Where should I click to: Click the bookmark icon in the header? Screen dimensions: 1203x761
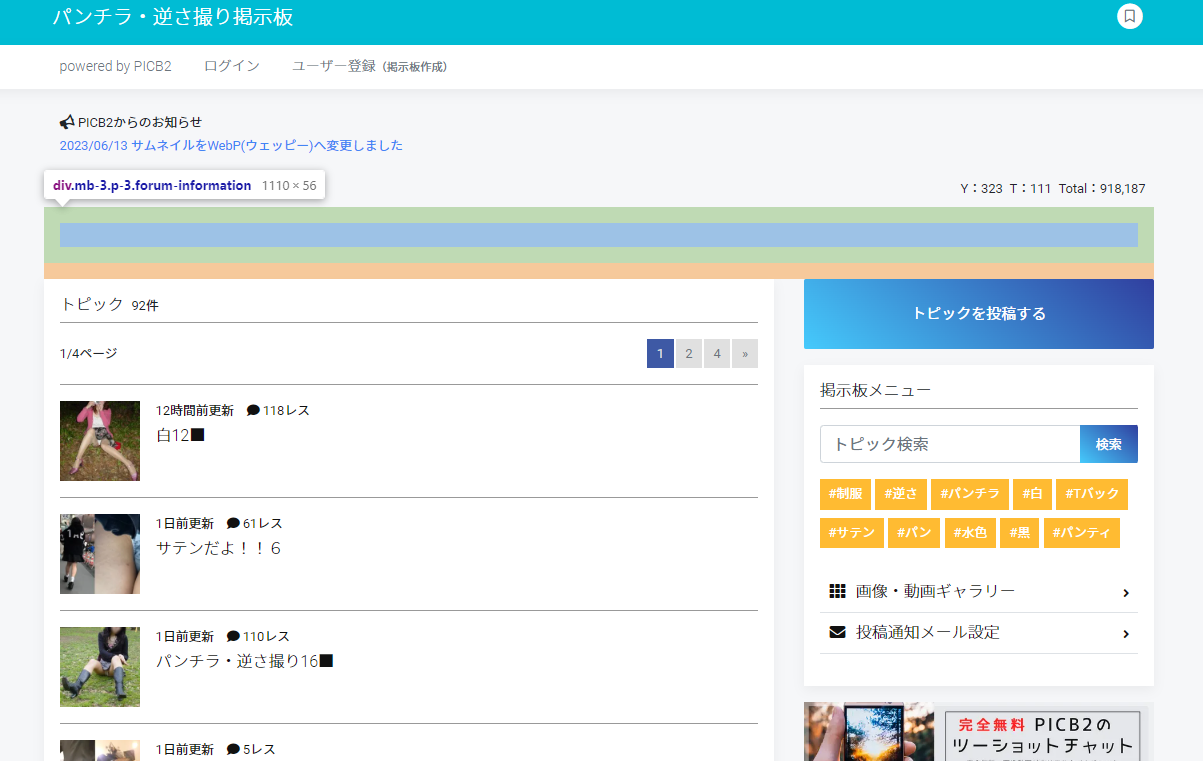pyautogui.click(x=1129, y=16)
